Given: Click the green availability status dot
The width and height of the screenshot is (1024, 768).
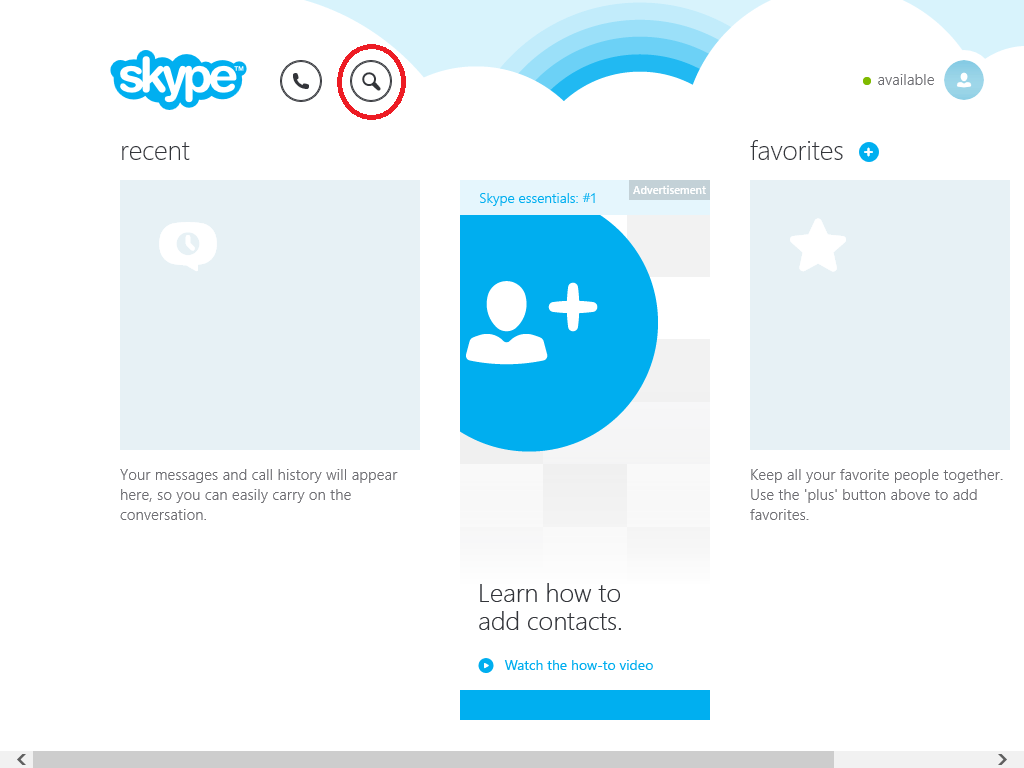Looking at the screenshot, I should point(867,81).
